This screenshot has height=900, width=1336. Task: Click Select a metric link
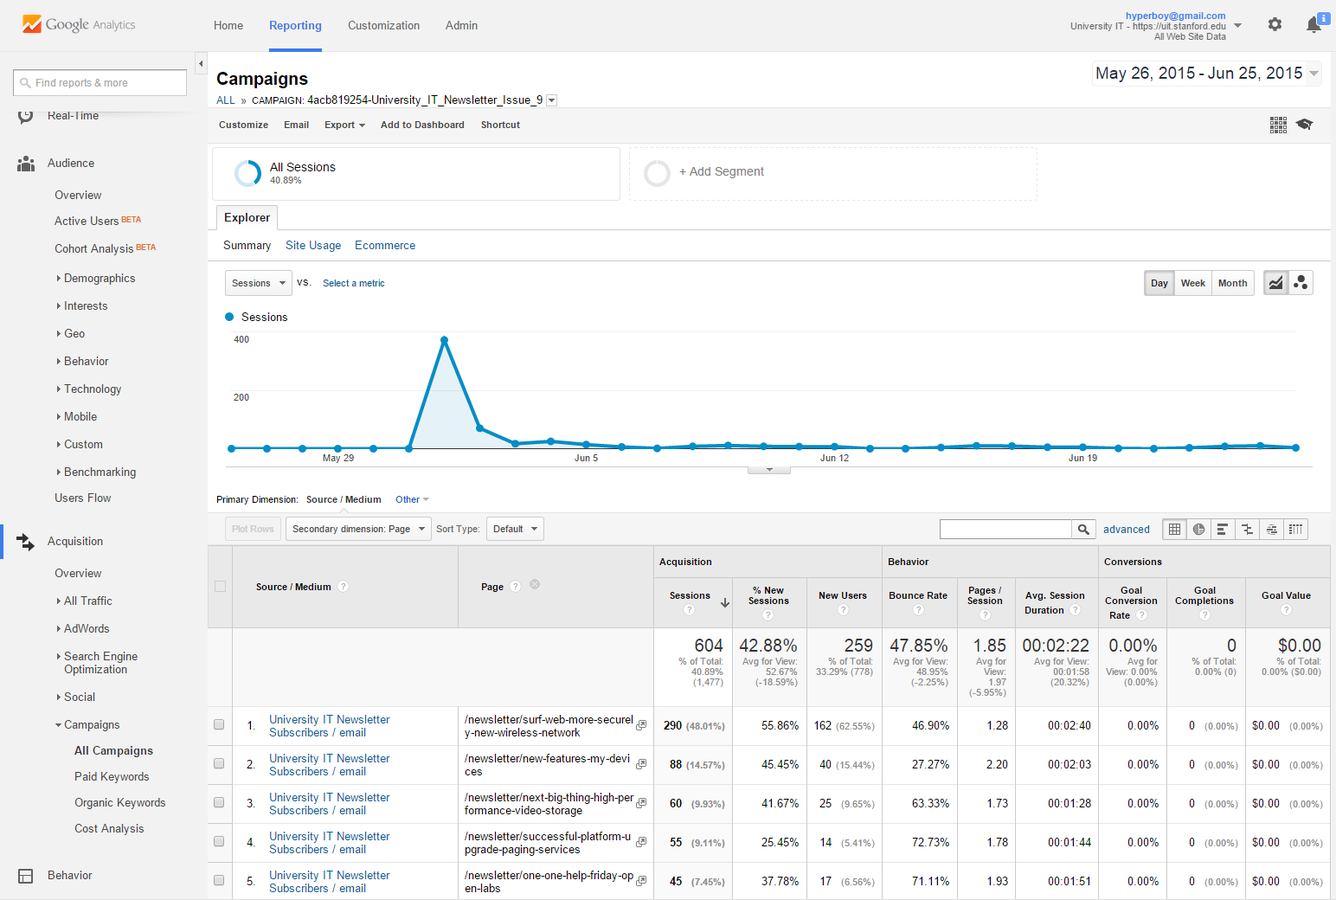(x=353, y=283)
